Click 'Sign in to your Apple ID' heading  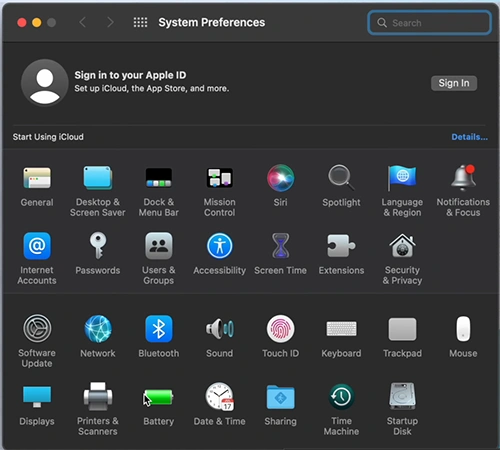point(130,75)
